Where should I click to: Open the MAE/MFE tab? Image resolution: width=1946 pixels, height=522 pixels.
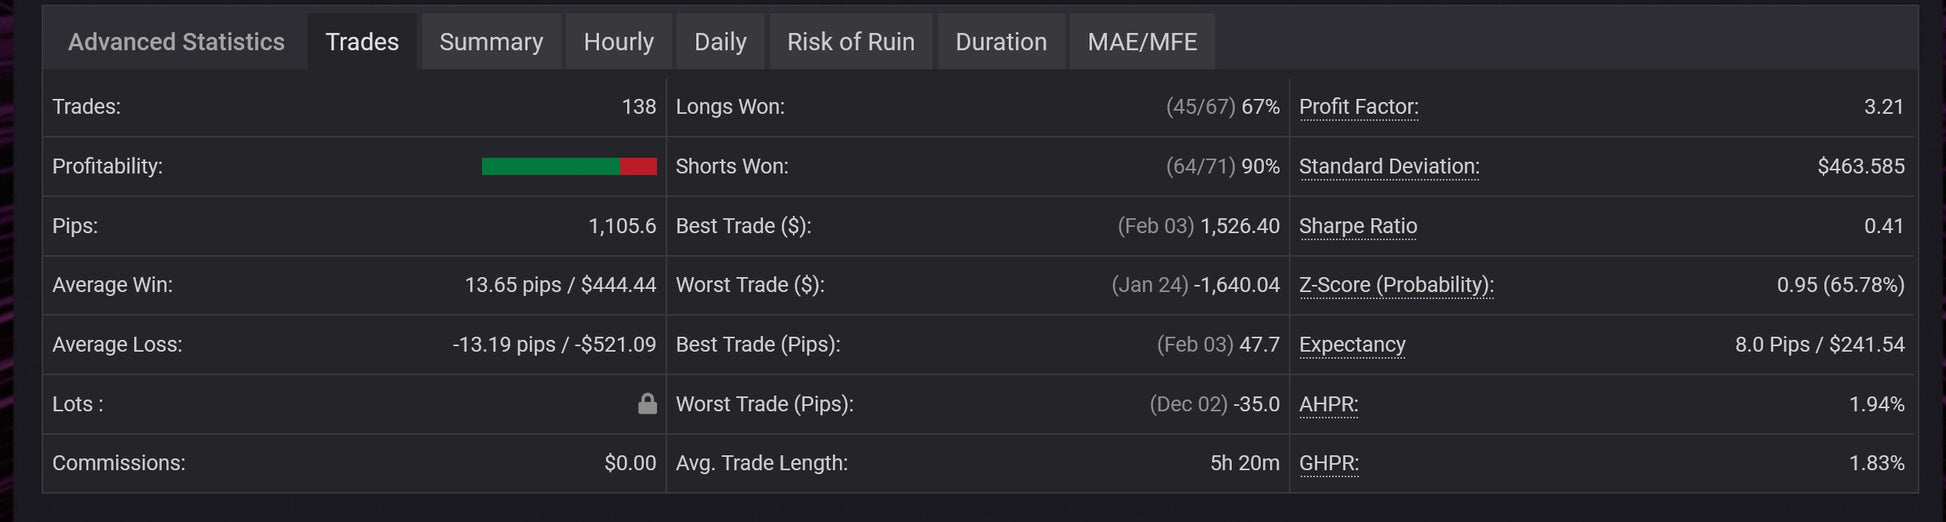[x=1142, y=42]
